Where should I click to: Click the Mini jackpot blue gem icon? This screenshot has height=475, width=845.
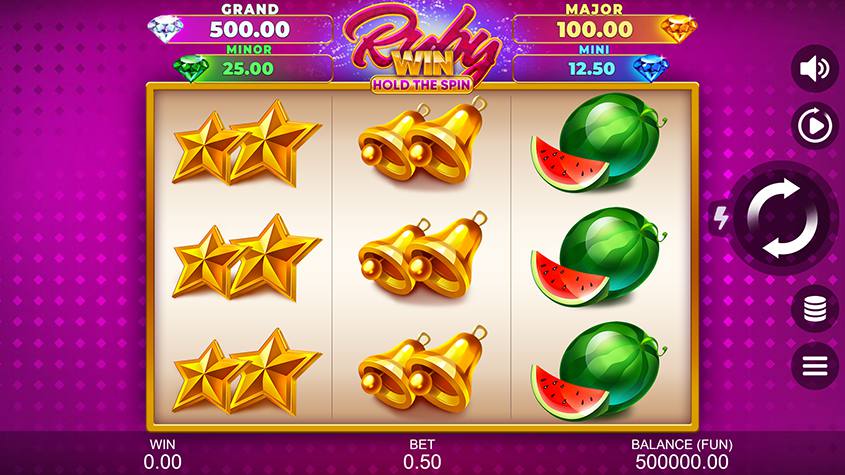tap(650, 69)
